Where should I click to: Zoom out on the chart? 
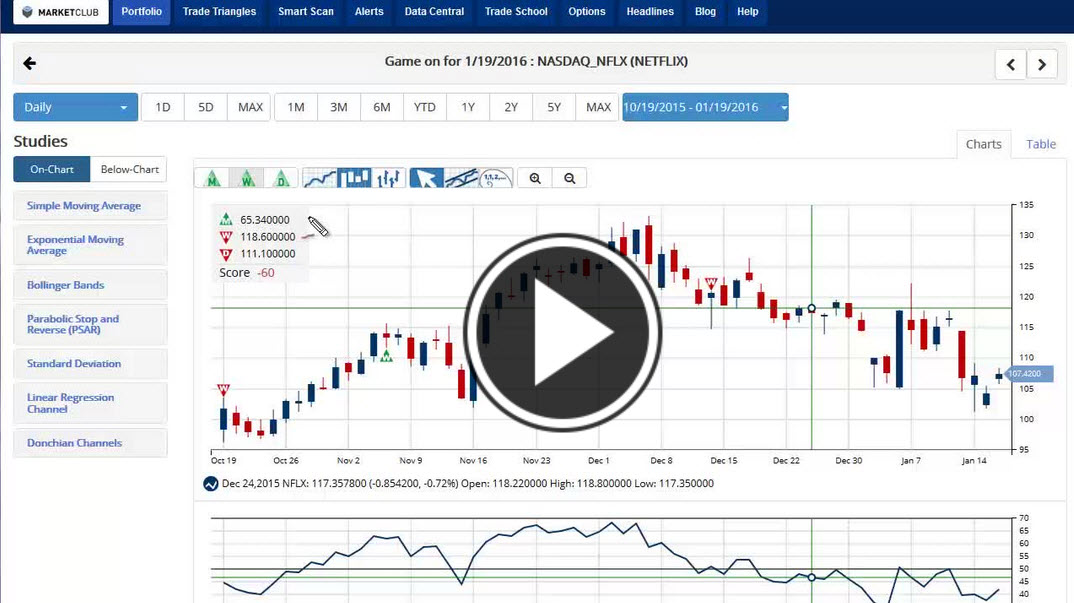click(569, 178)
